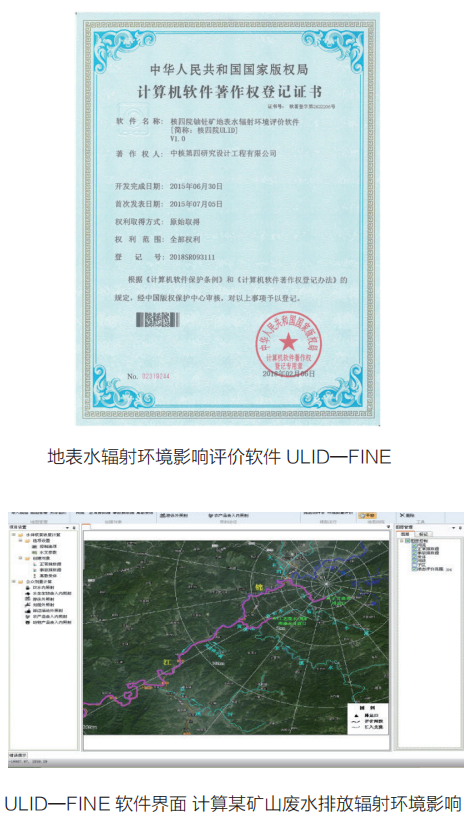Viewport: 474px width, 828px height.
Task: Click the agricultural product ingestion ribbon icon
Action: tap(211, 515)
